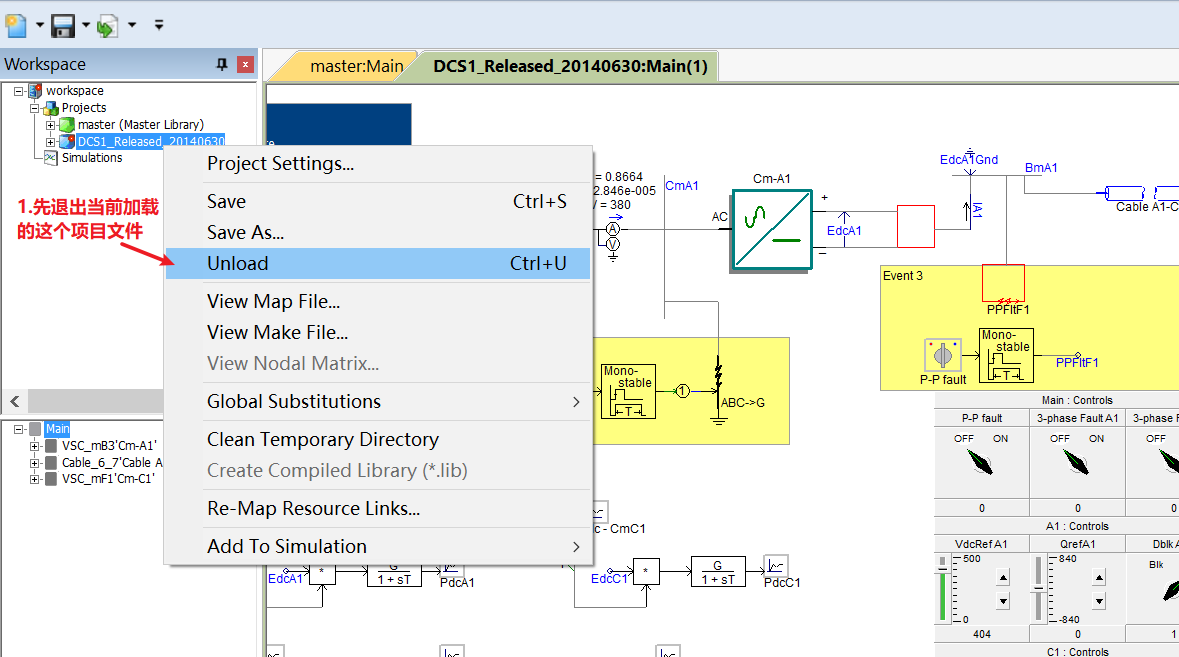Pin the Workspace panel

(222, 65)
